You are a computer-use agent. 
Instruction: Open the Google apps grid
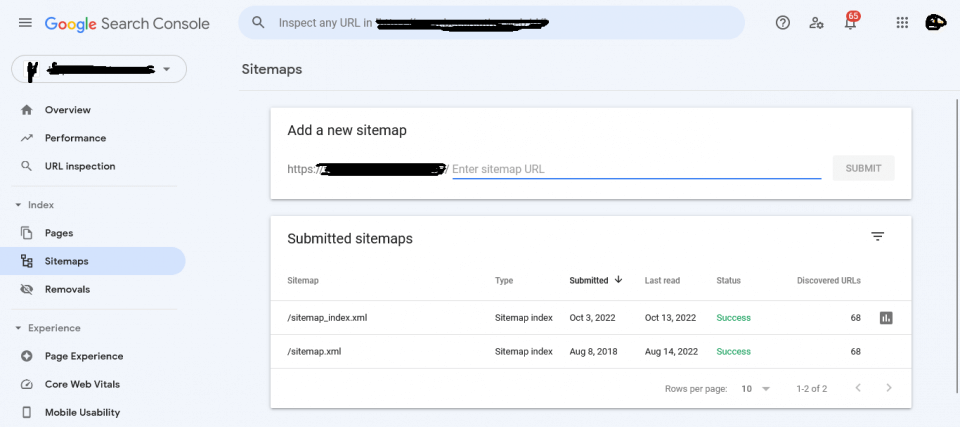(x=902, y=23)
